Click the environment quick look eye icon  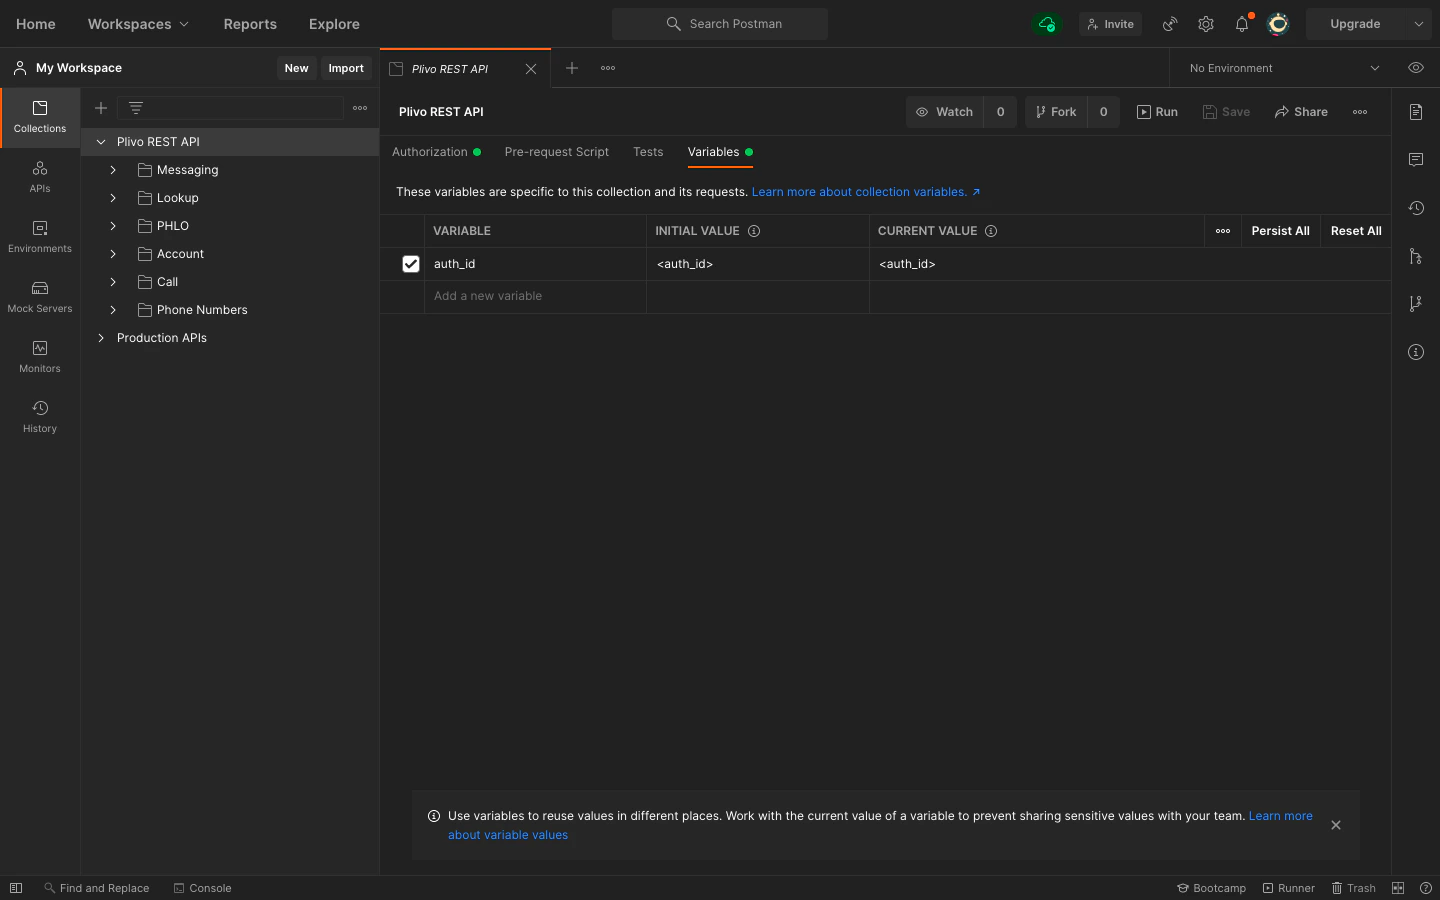1416,68
